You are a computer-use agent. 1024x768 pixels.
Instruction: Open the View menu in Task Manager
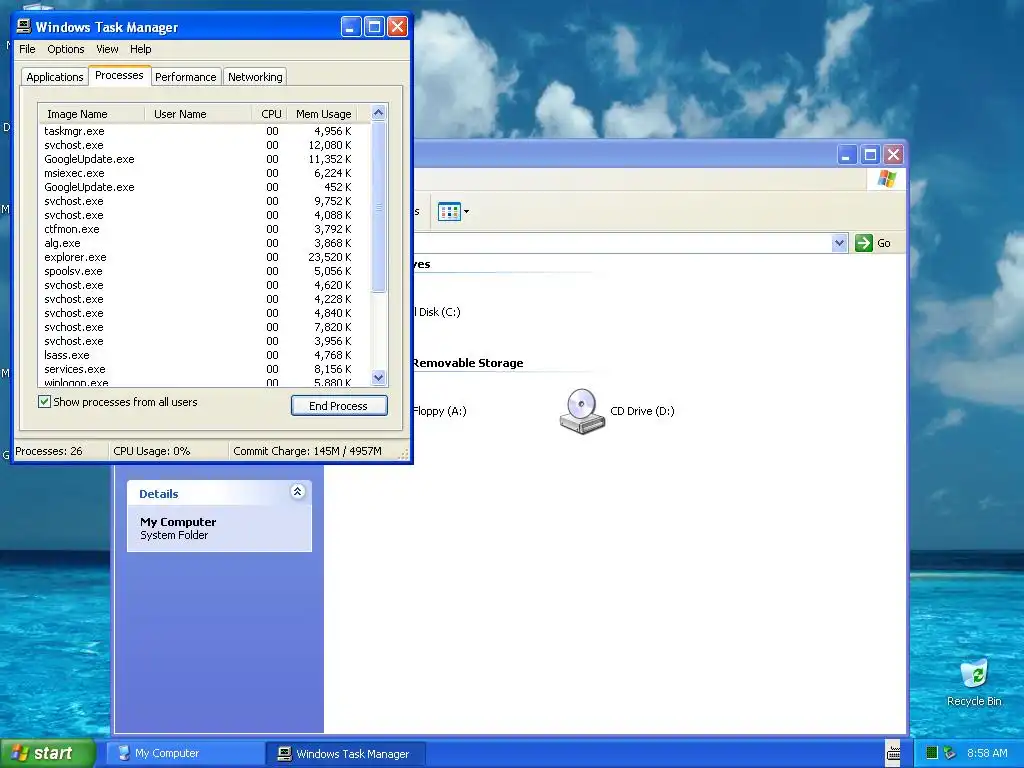107,49
